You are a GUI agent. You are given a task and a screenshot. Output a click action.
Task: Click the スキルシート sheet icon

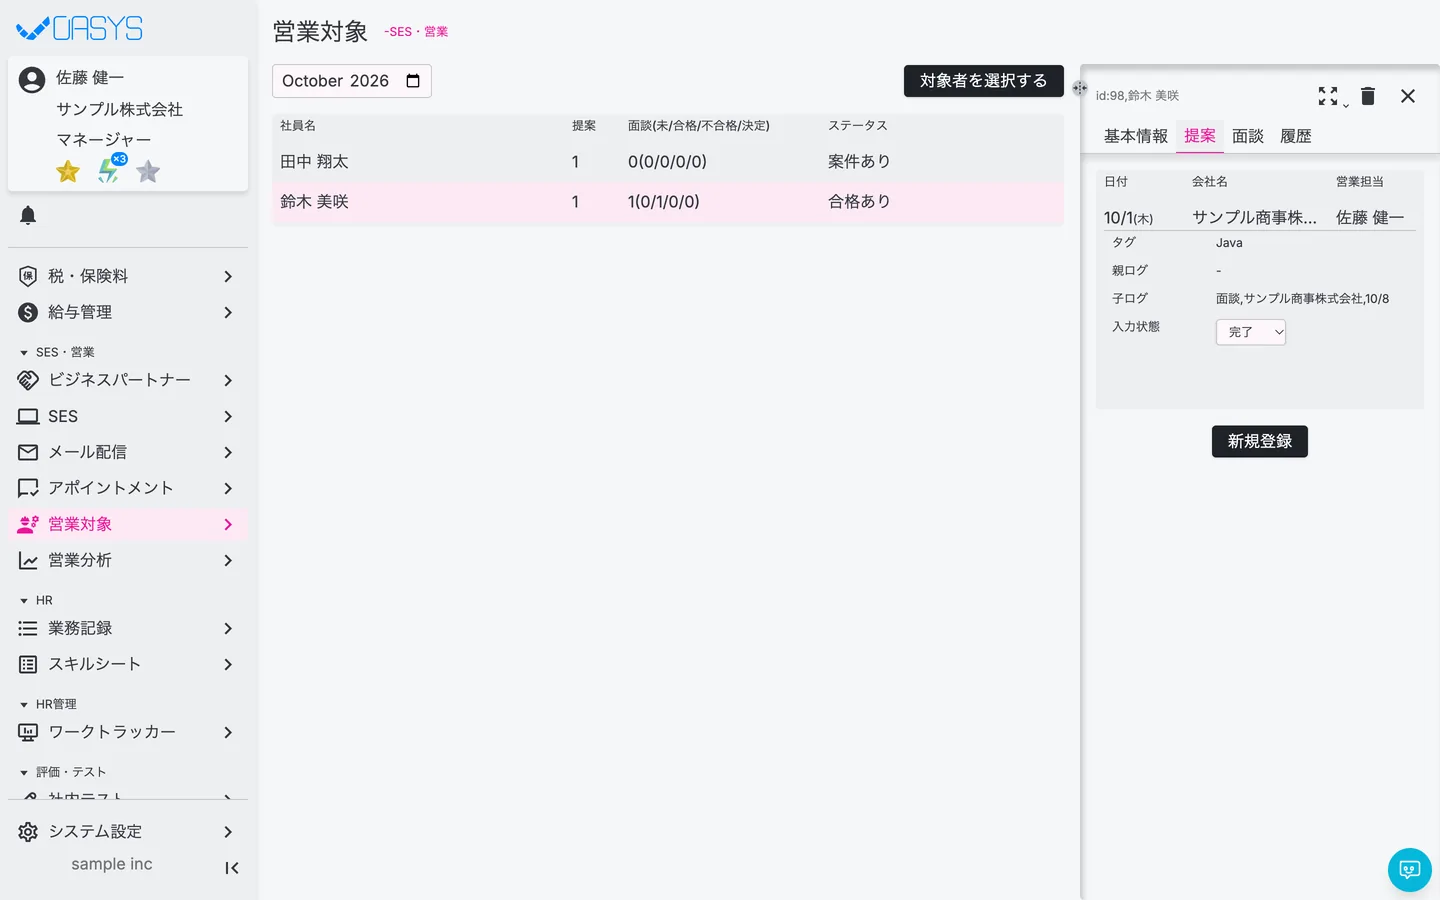[x=28, y=664]
